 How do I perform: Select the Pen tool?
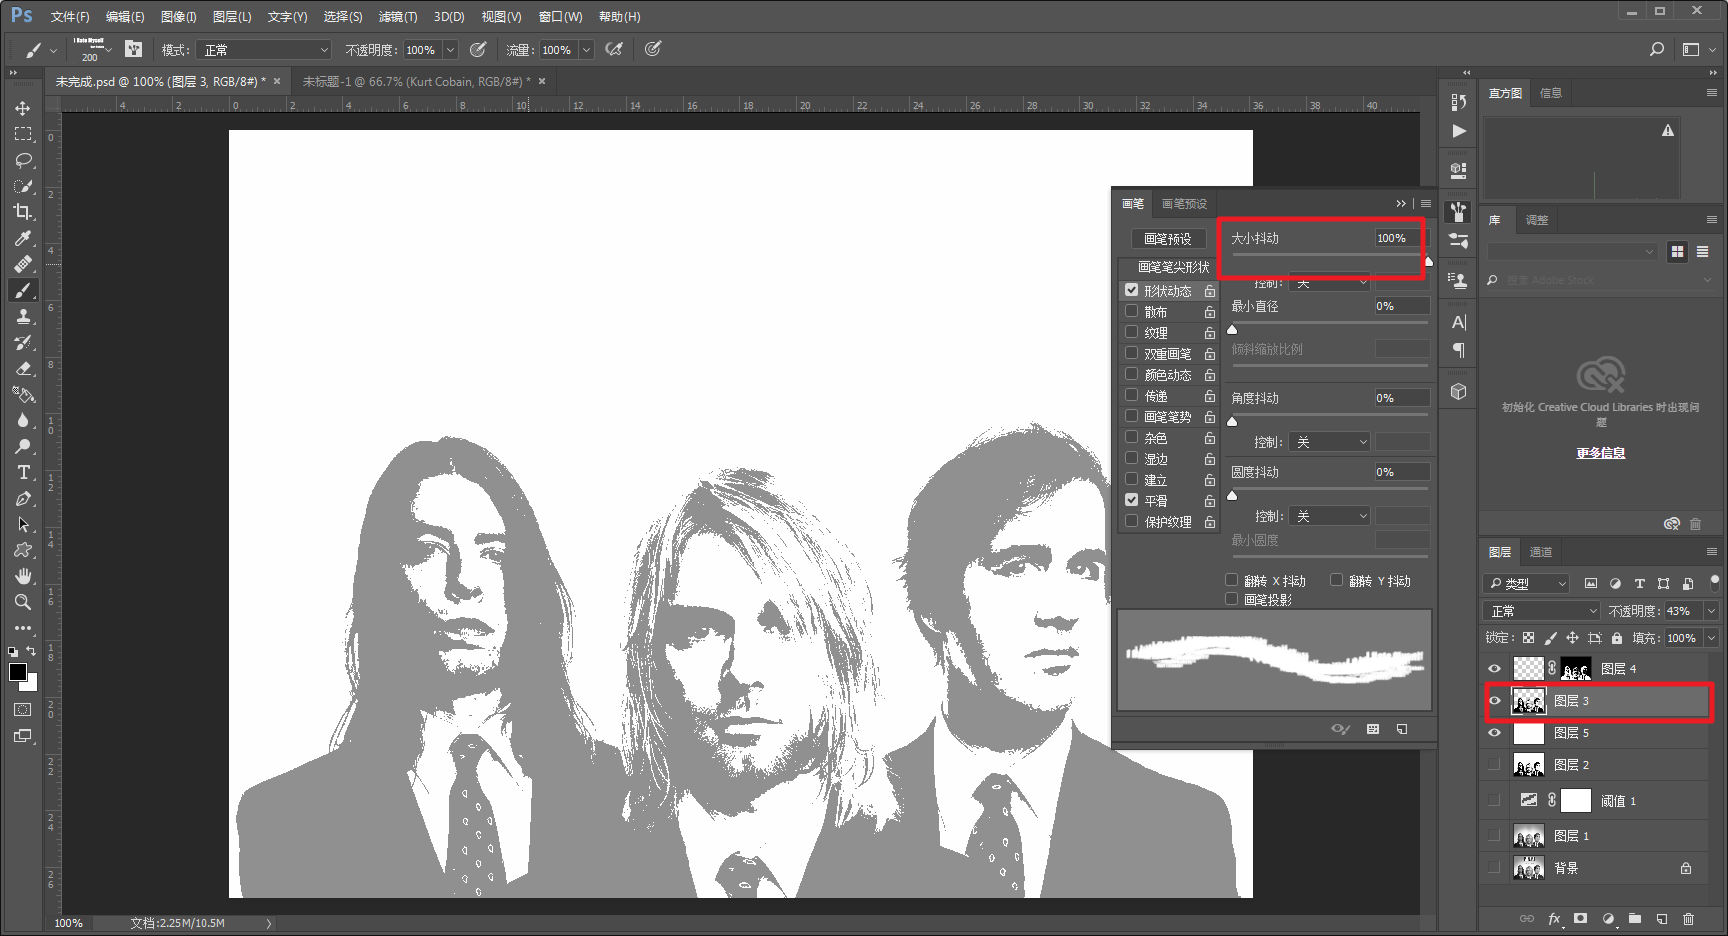coord(23,498)
